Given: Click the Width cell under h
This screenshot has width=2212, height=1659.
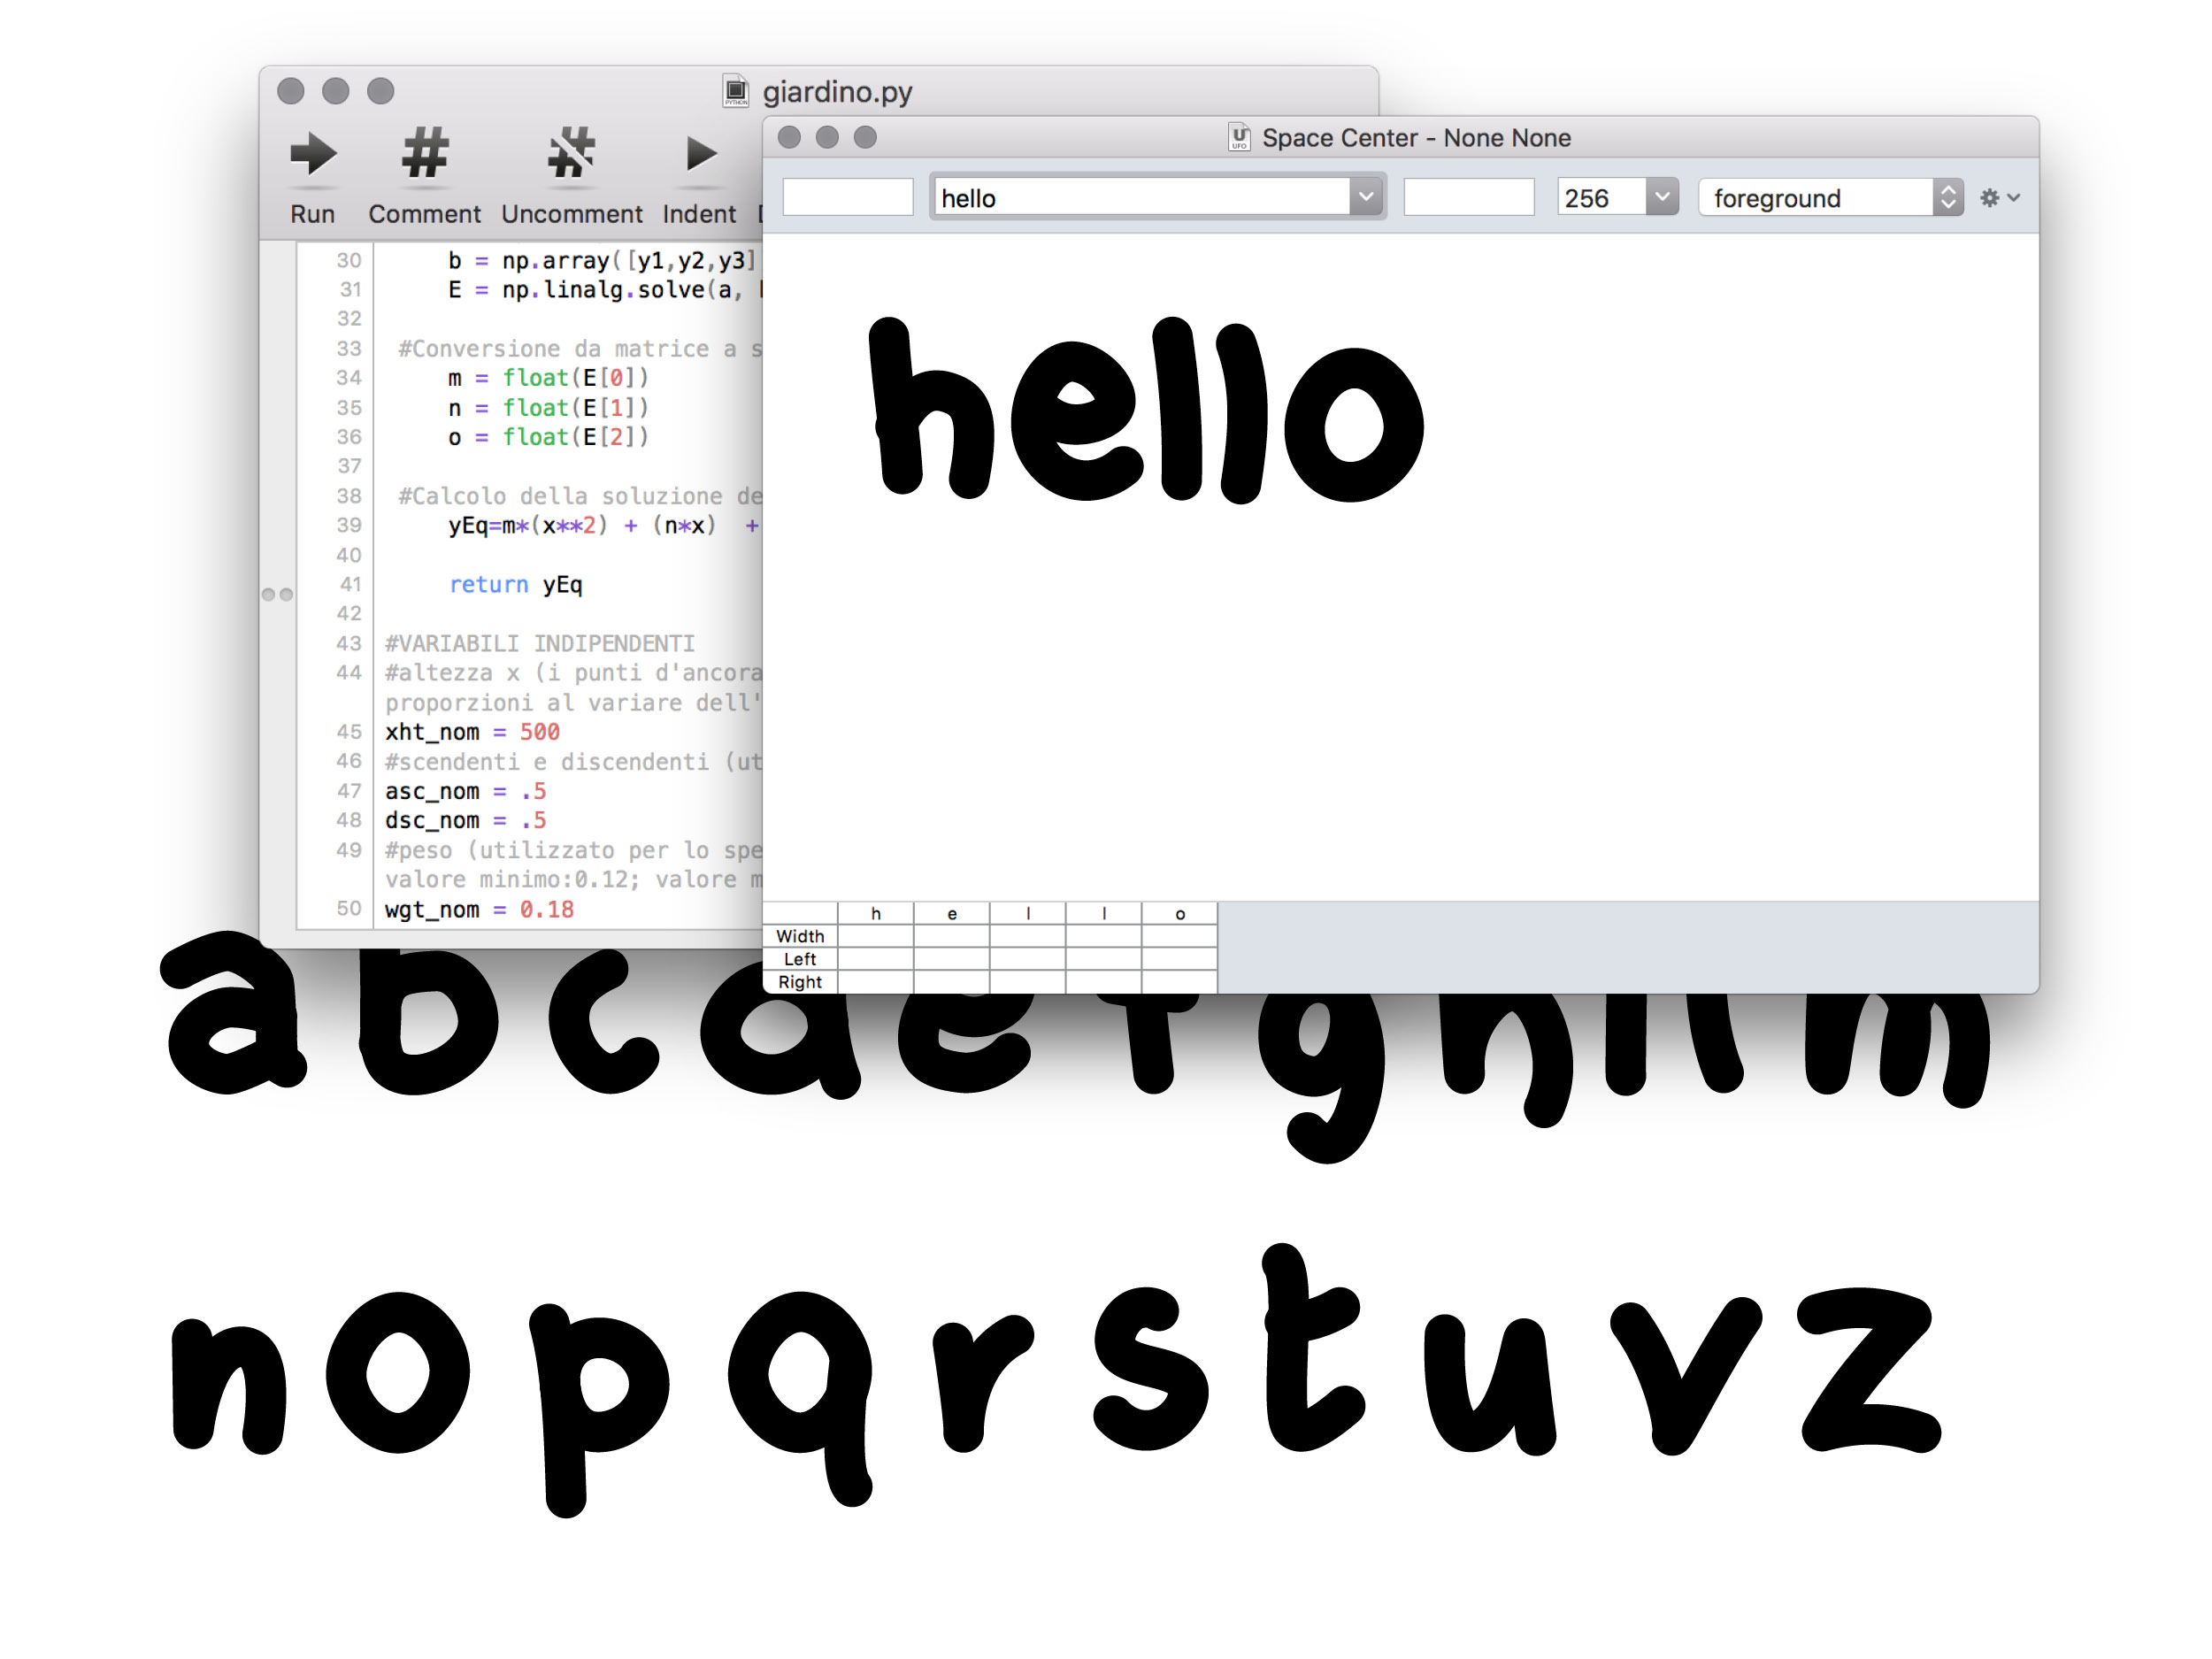Looking at the screenshot, I should 876,936.
